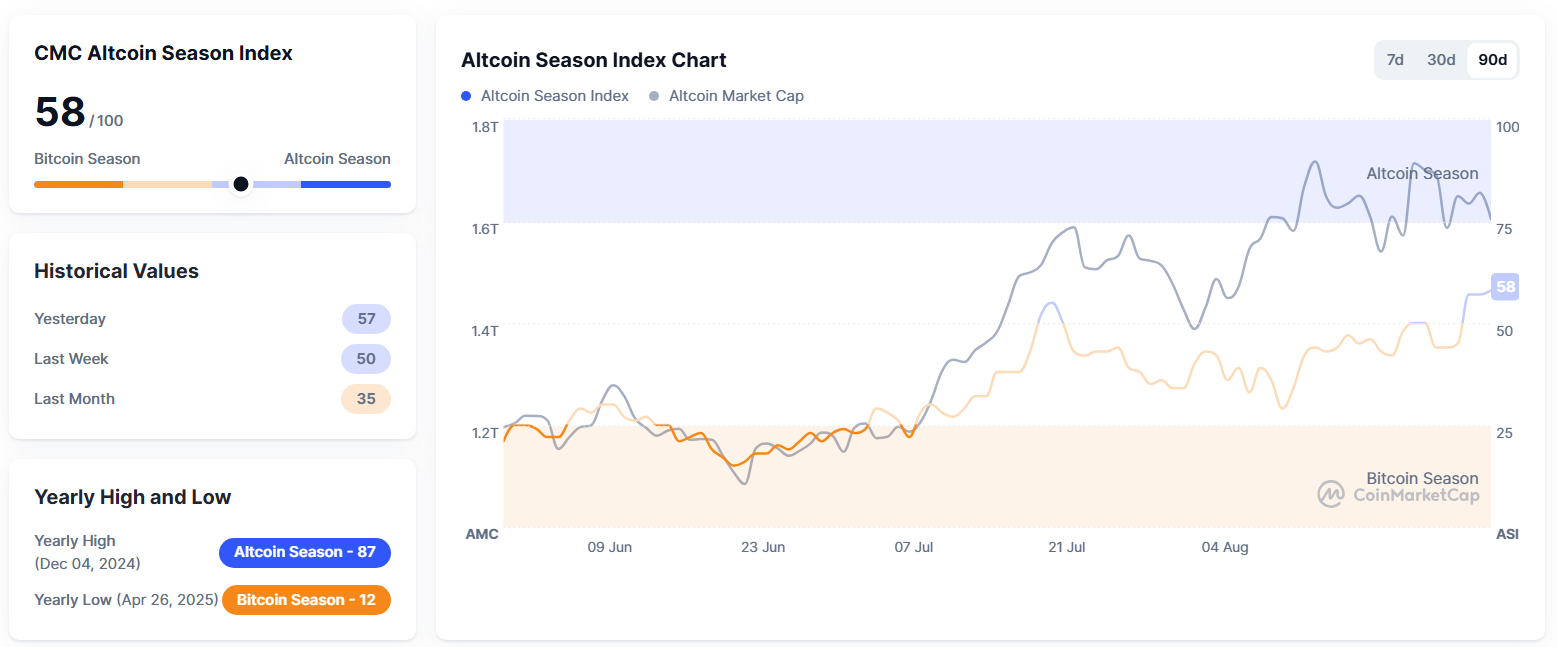
Task: Toggle the Altcoin Market Cap legend dot
Action: coord(654,96)
